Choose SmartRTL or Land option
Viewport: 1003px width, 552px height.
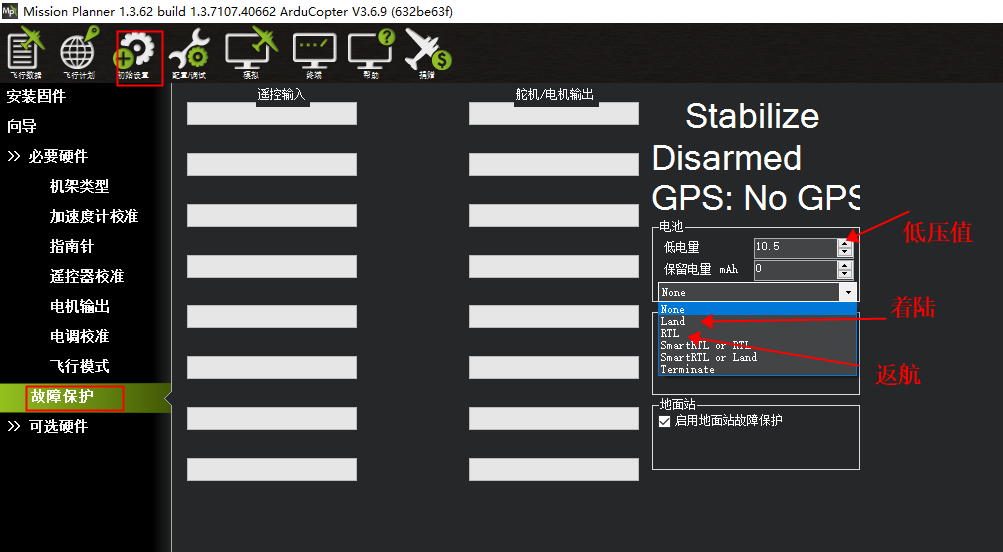coord(757,358)
